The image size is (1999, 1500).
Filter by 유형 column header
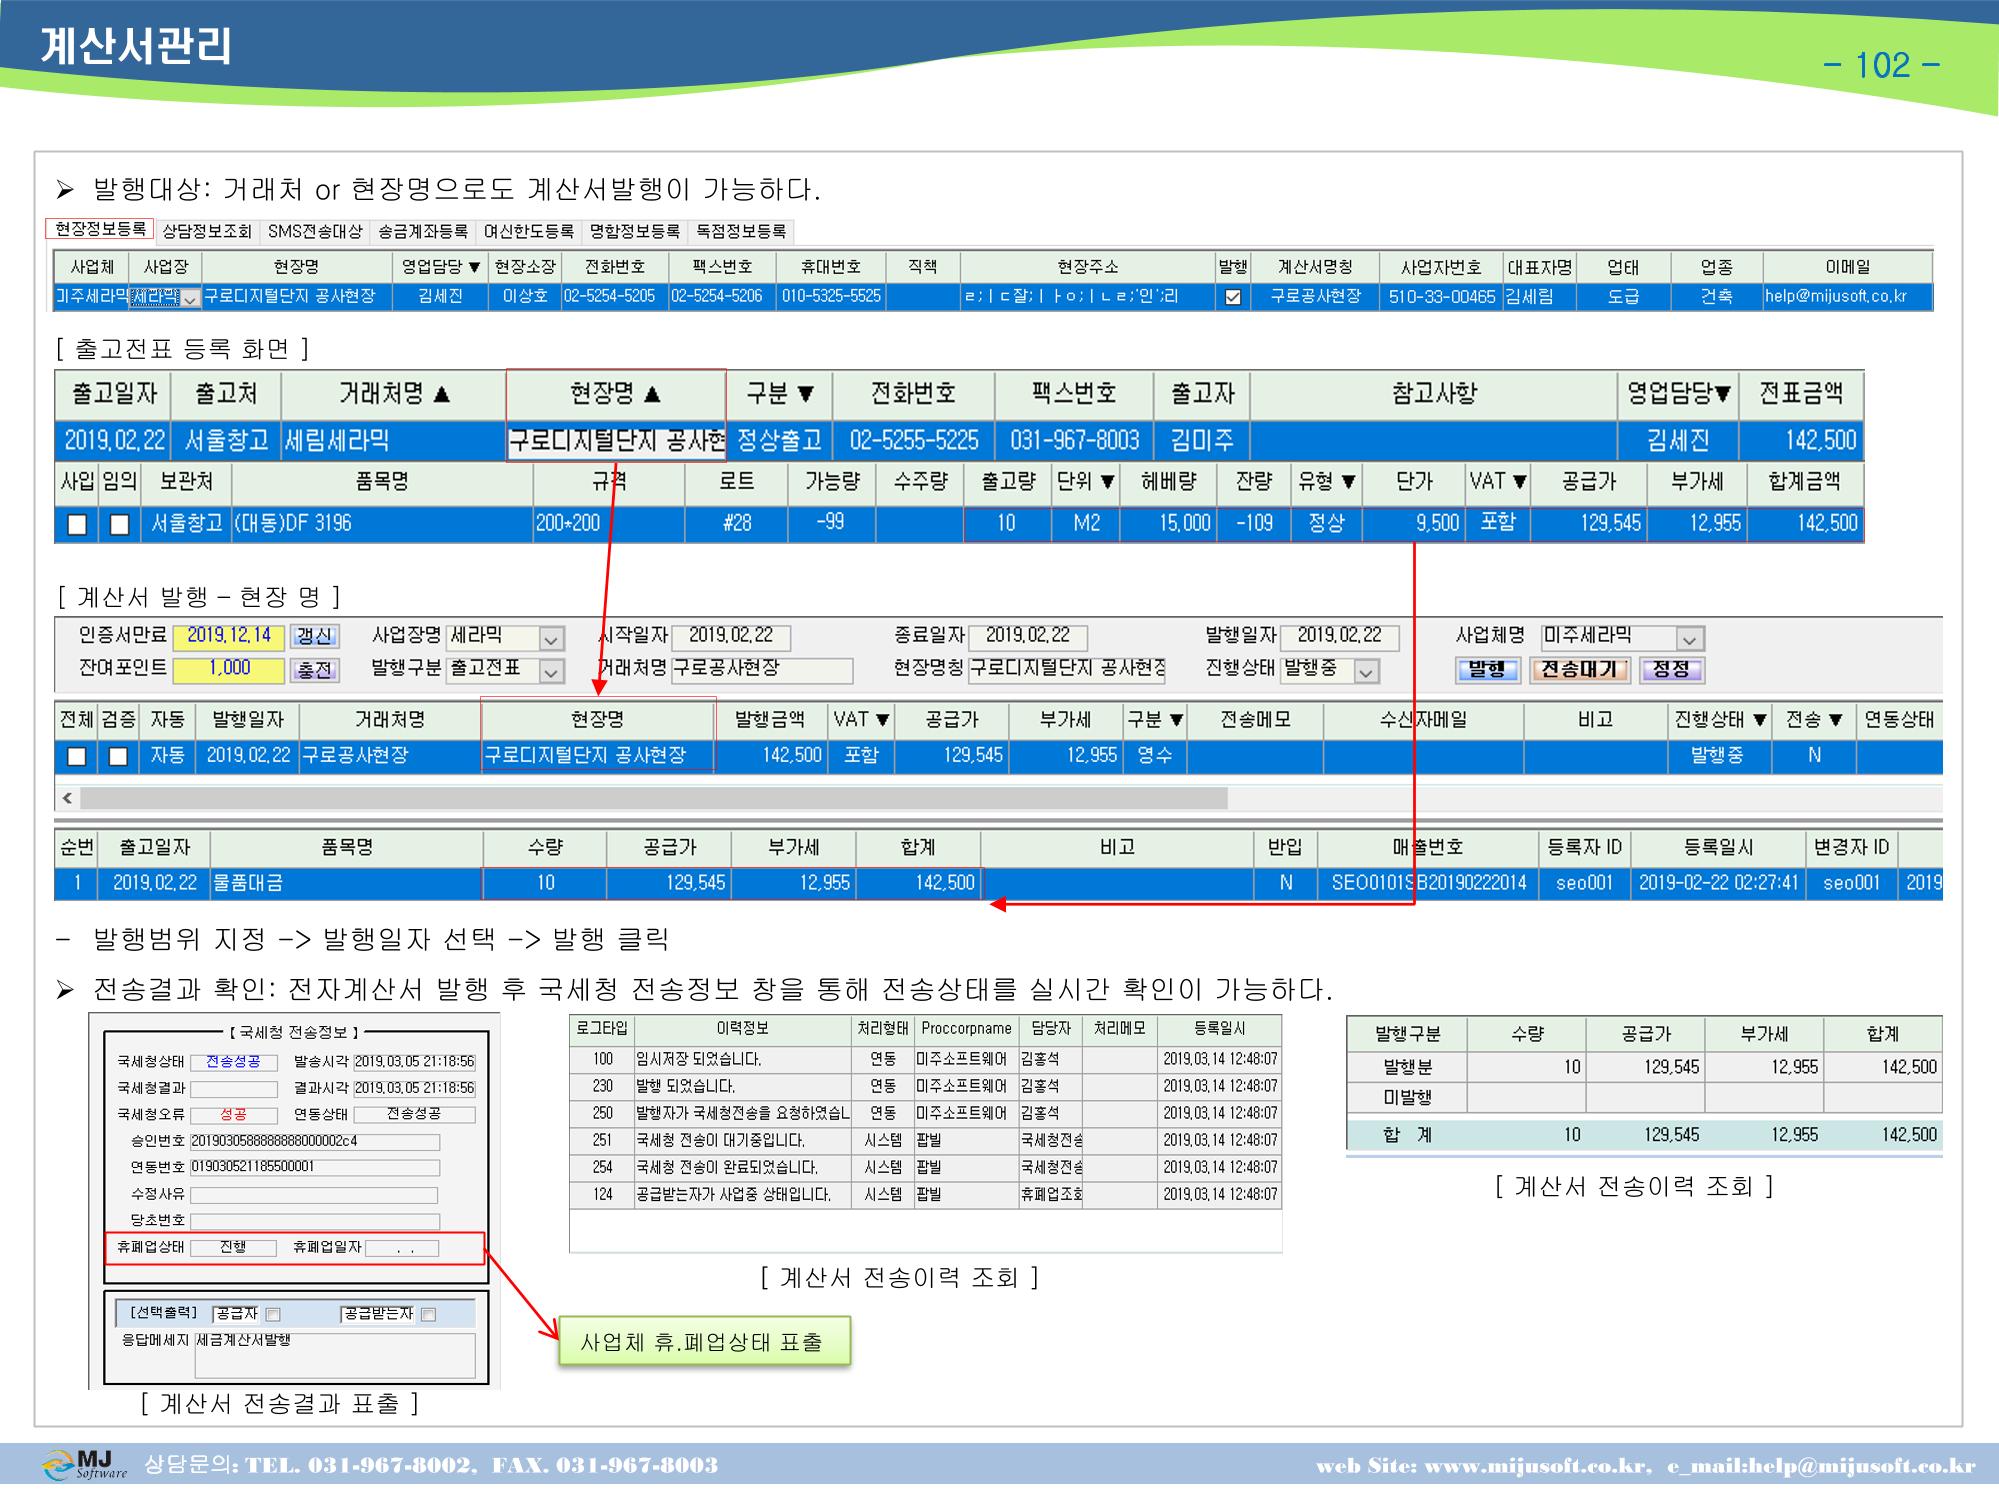(1326, 482)
